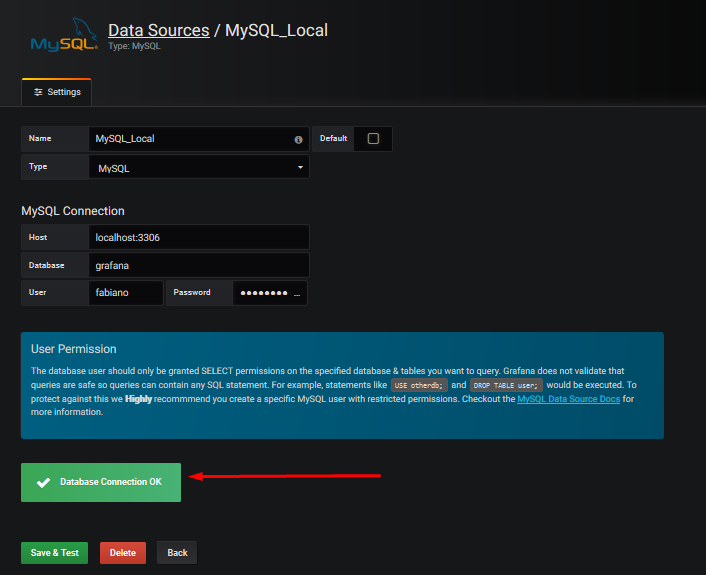
Task: Click the checkmark icon in connection alert
Action: (44, 483)
